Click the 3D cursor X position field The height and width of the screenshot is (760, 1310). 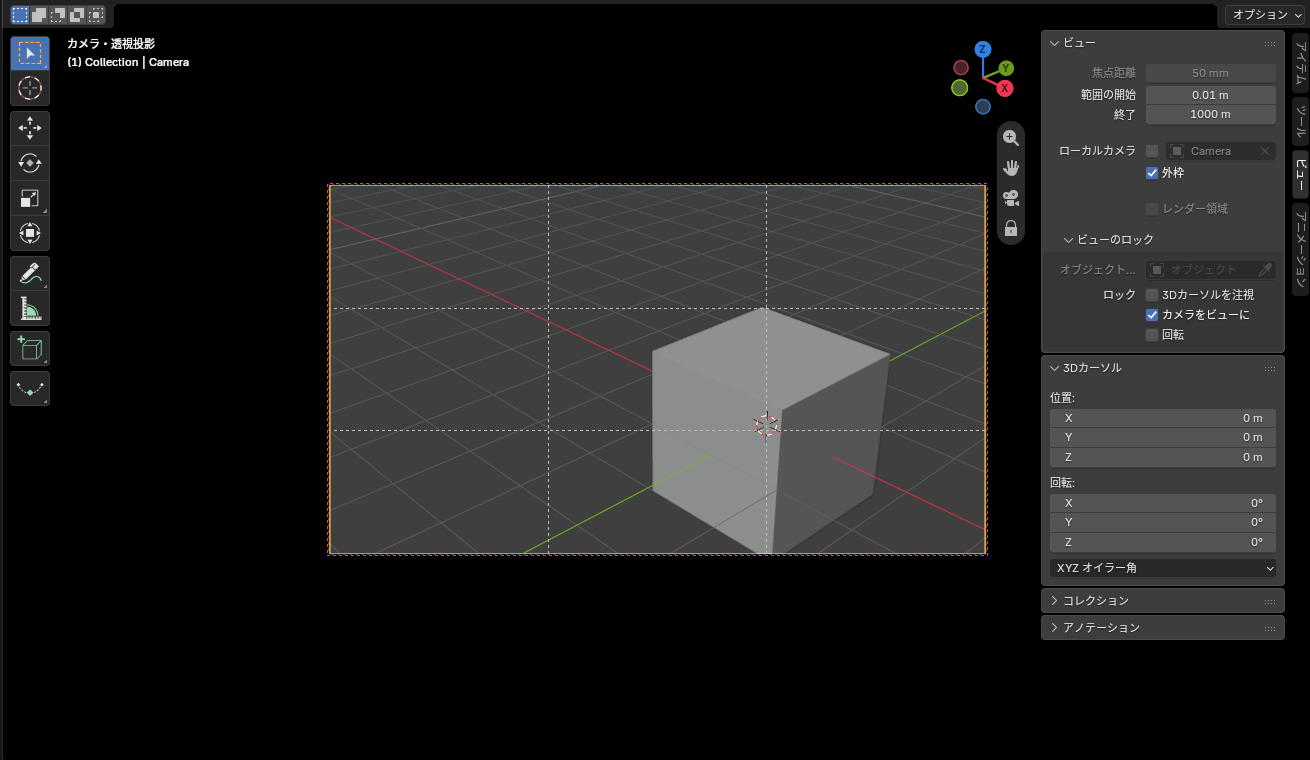click(x=1163, y=418)
